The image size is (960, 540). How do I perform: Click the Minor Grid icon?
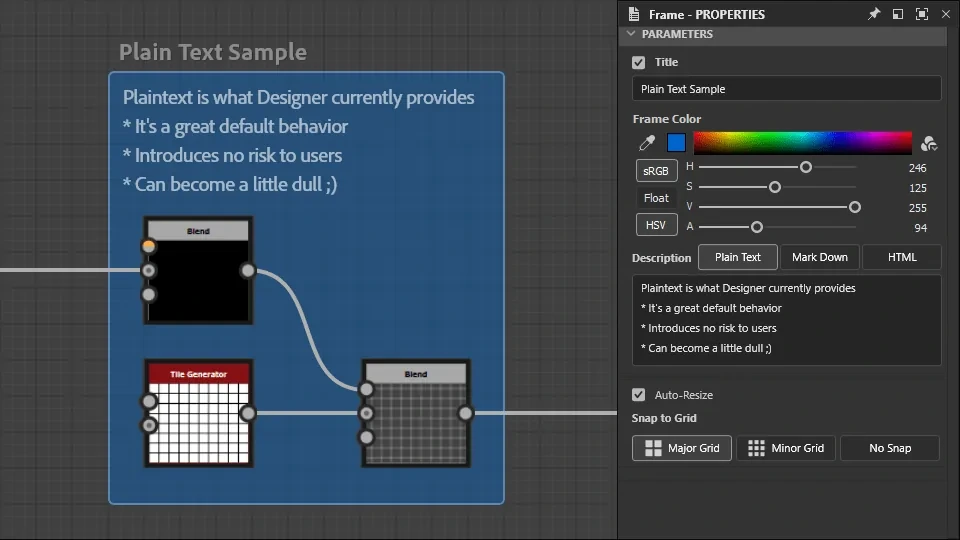756,448
